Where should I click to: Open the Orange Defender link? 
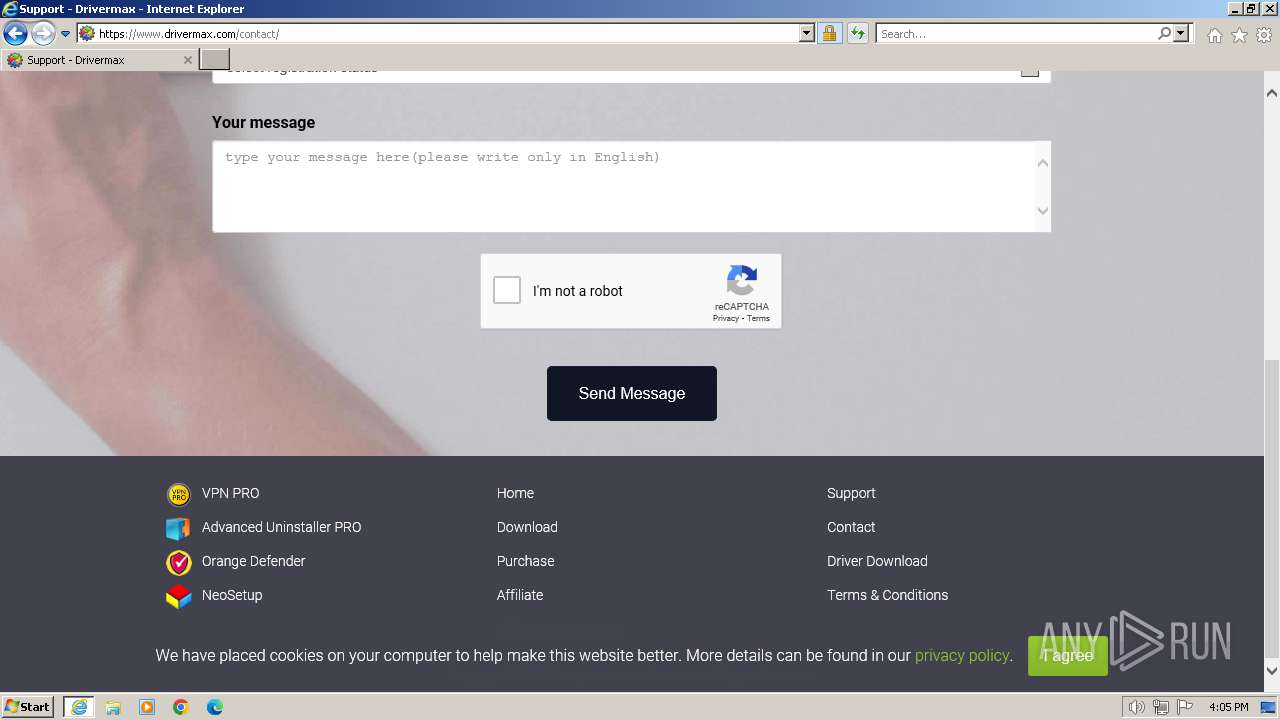[x=253, y=561]
